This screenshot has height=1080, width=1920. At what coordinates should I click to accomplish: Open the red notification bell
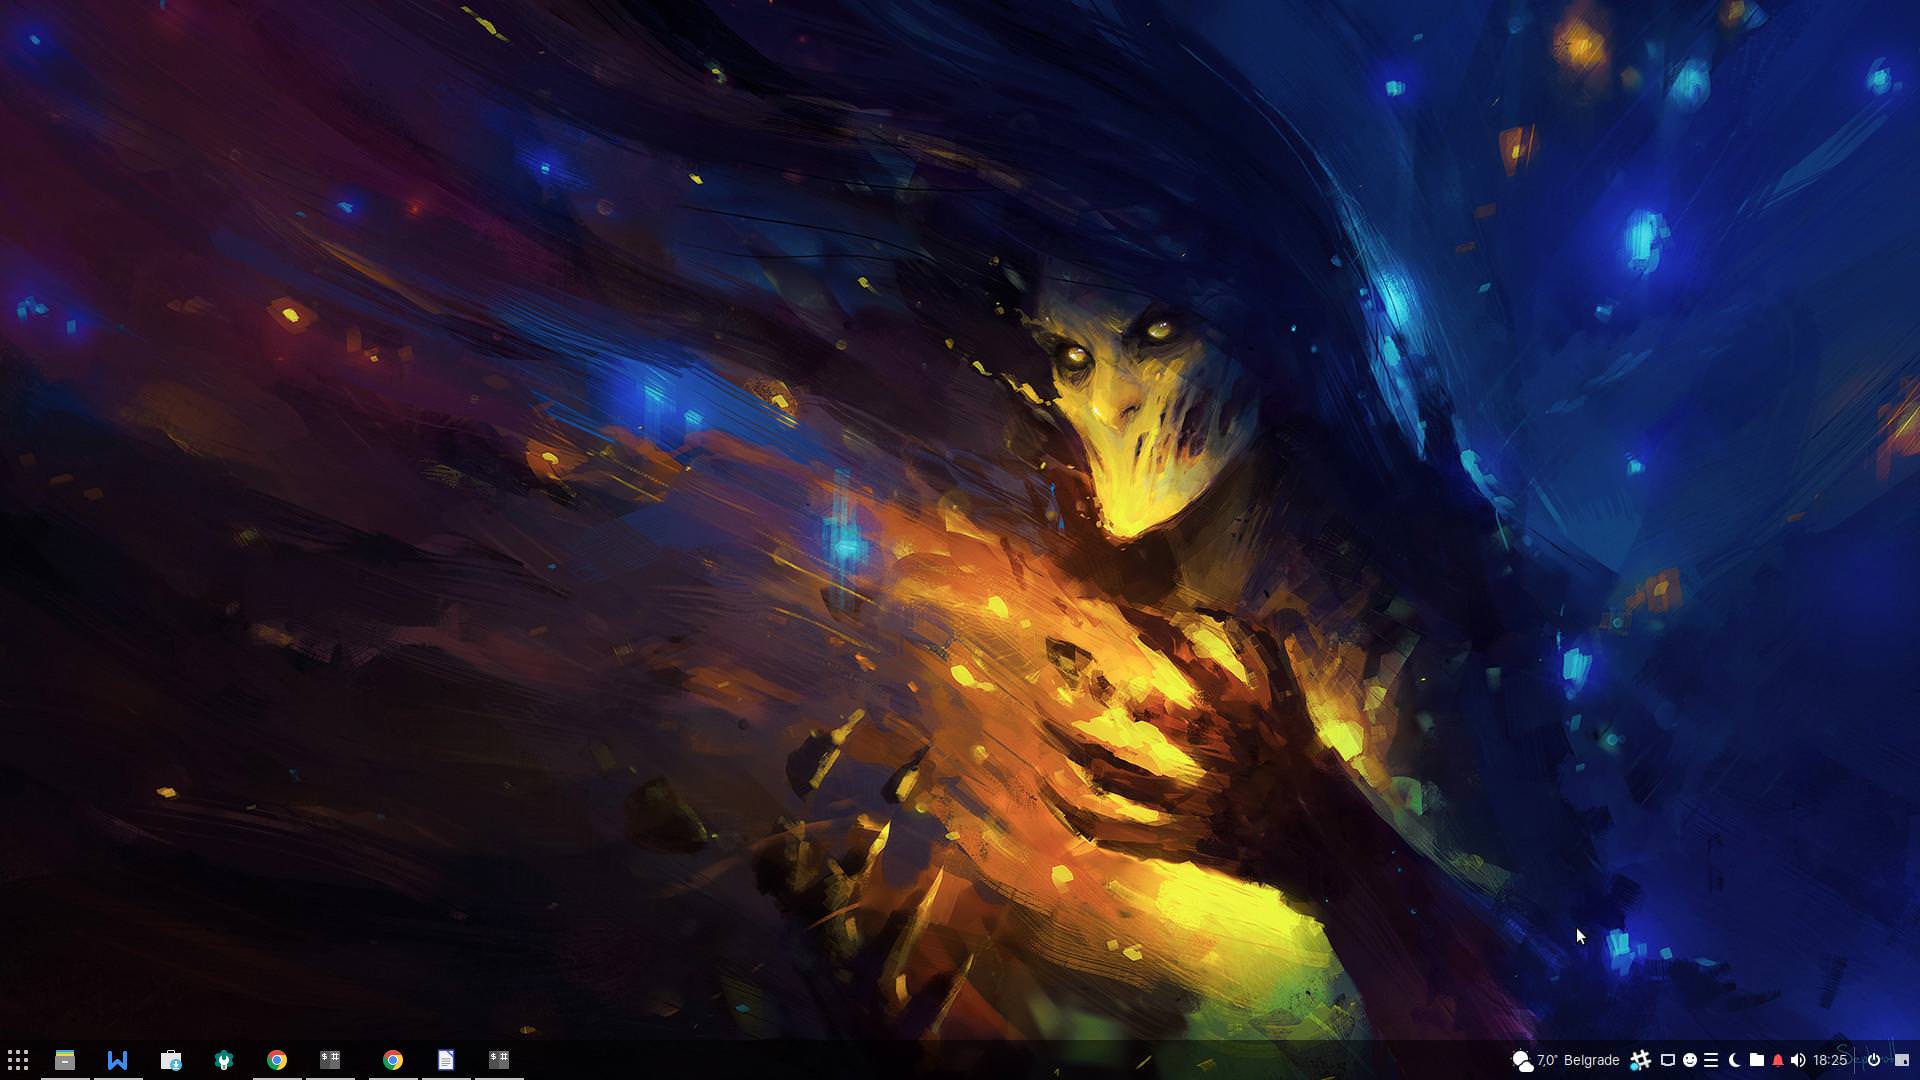(1777, 1060)
